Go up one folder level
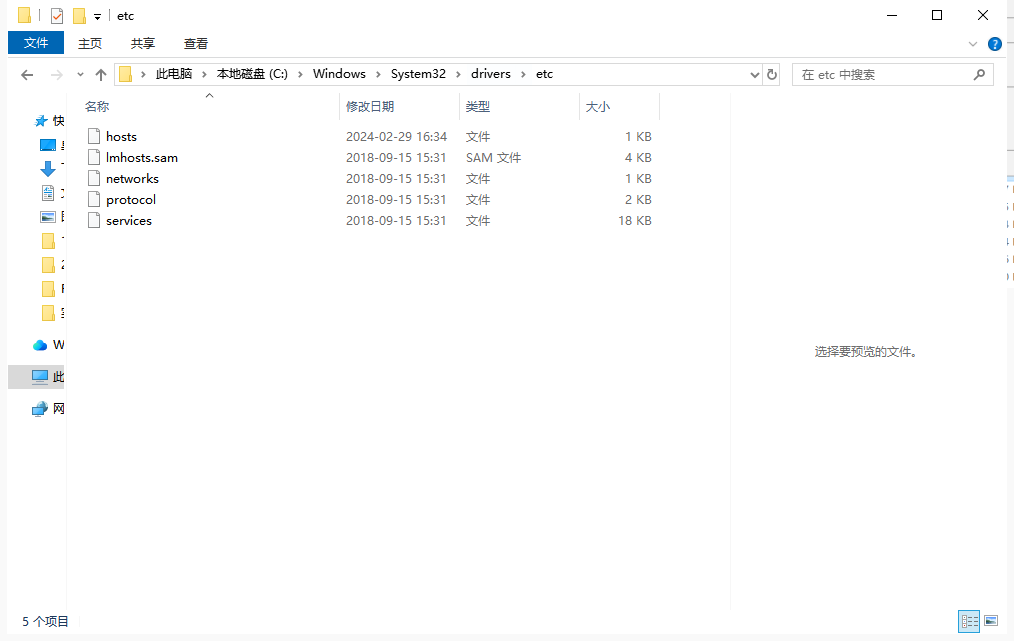 (x=100, y=75)
